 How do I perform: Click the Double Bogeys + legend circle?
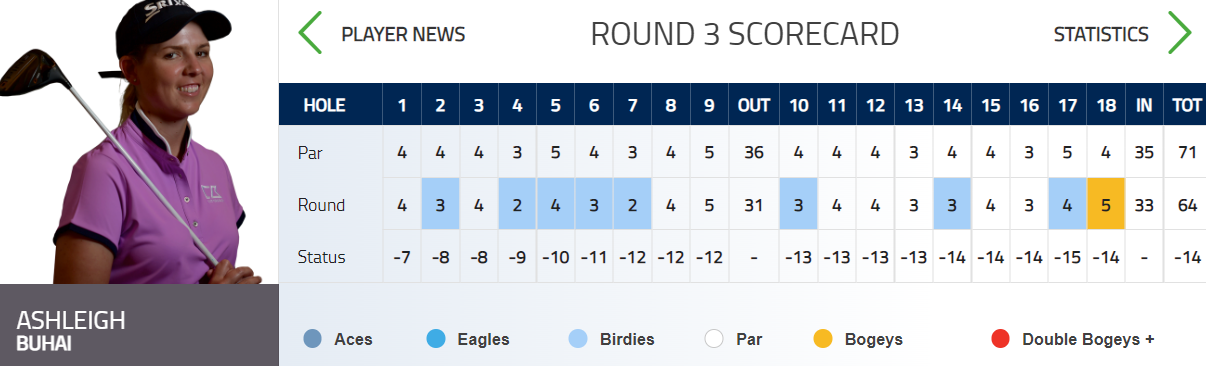pyautogui.click(x=999, y=339)
